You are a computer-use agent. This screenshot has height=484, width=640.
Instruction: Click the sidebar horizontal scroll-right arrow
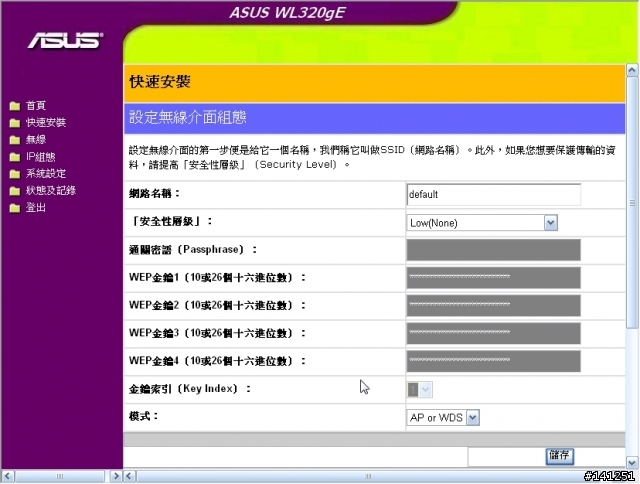116,476
